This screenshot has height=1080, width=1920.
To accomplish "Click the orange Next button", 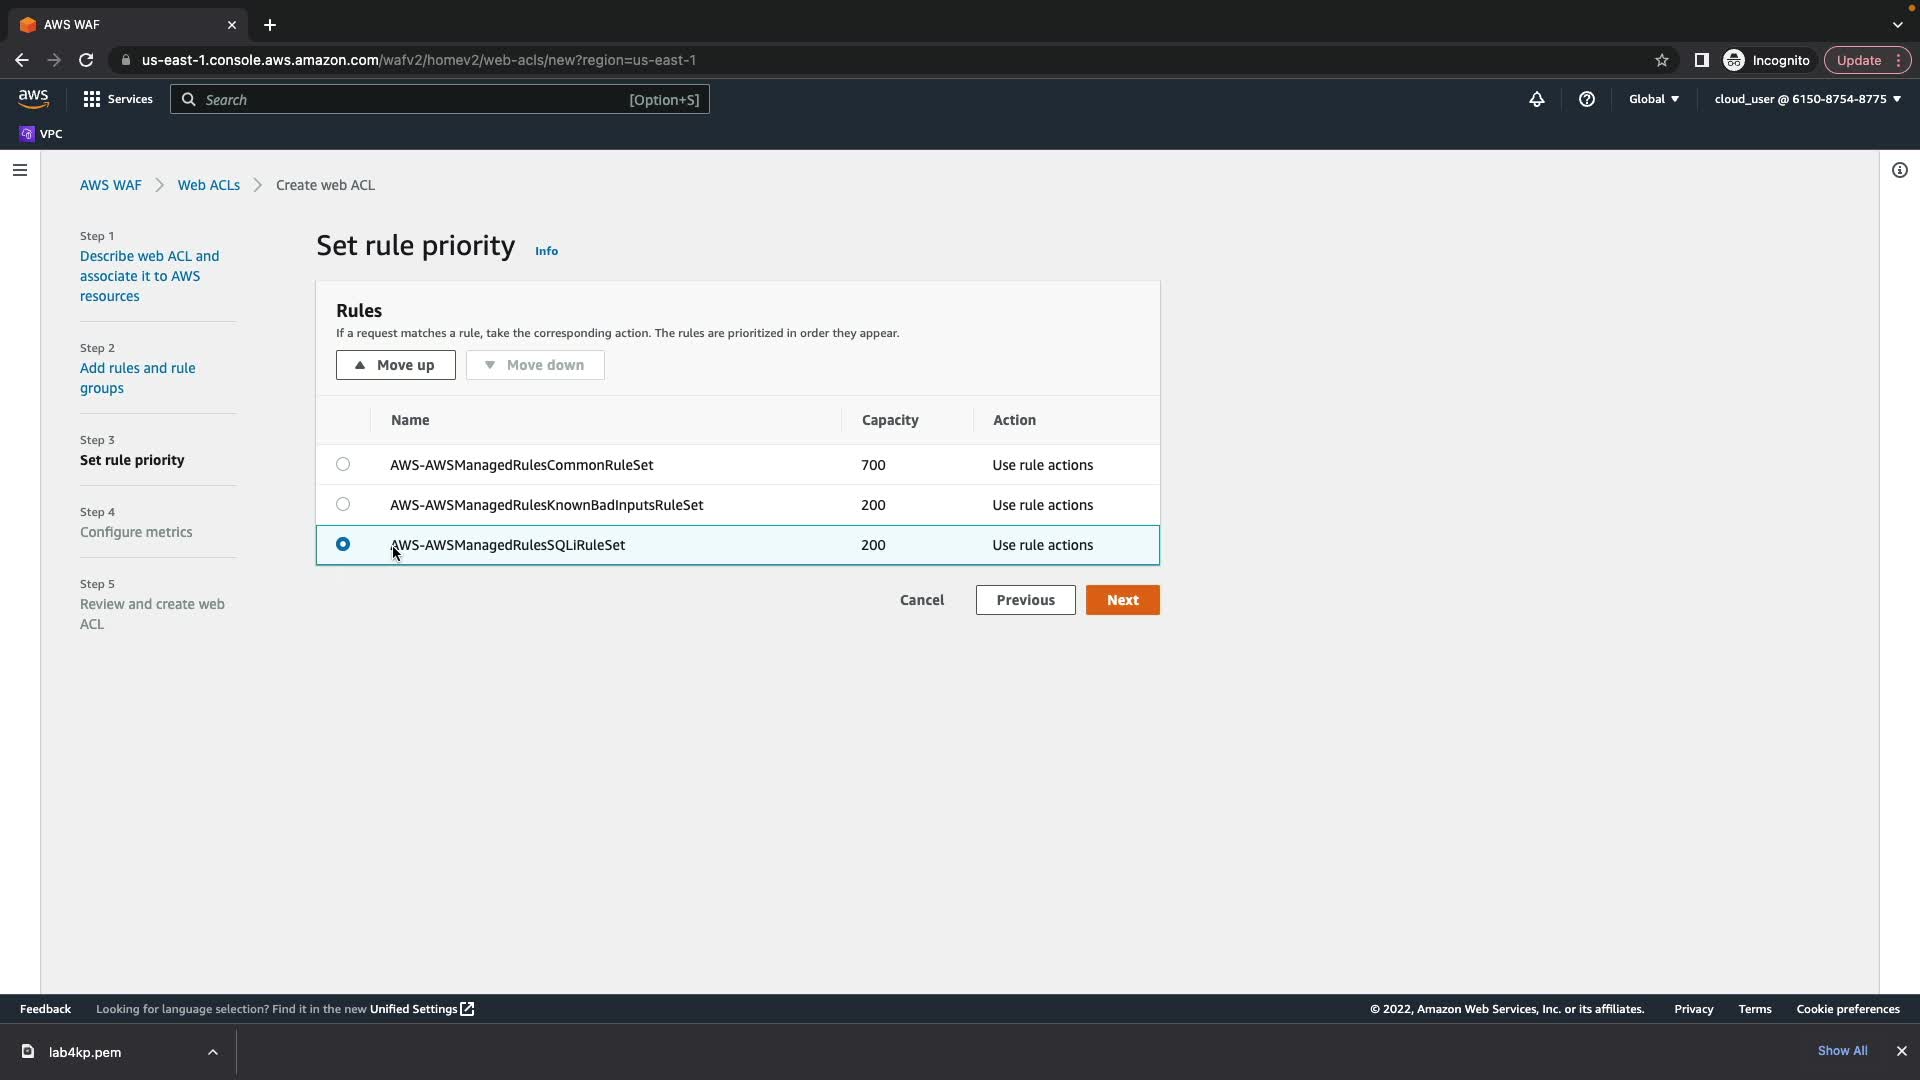I will pos(1122,600).
